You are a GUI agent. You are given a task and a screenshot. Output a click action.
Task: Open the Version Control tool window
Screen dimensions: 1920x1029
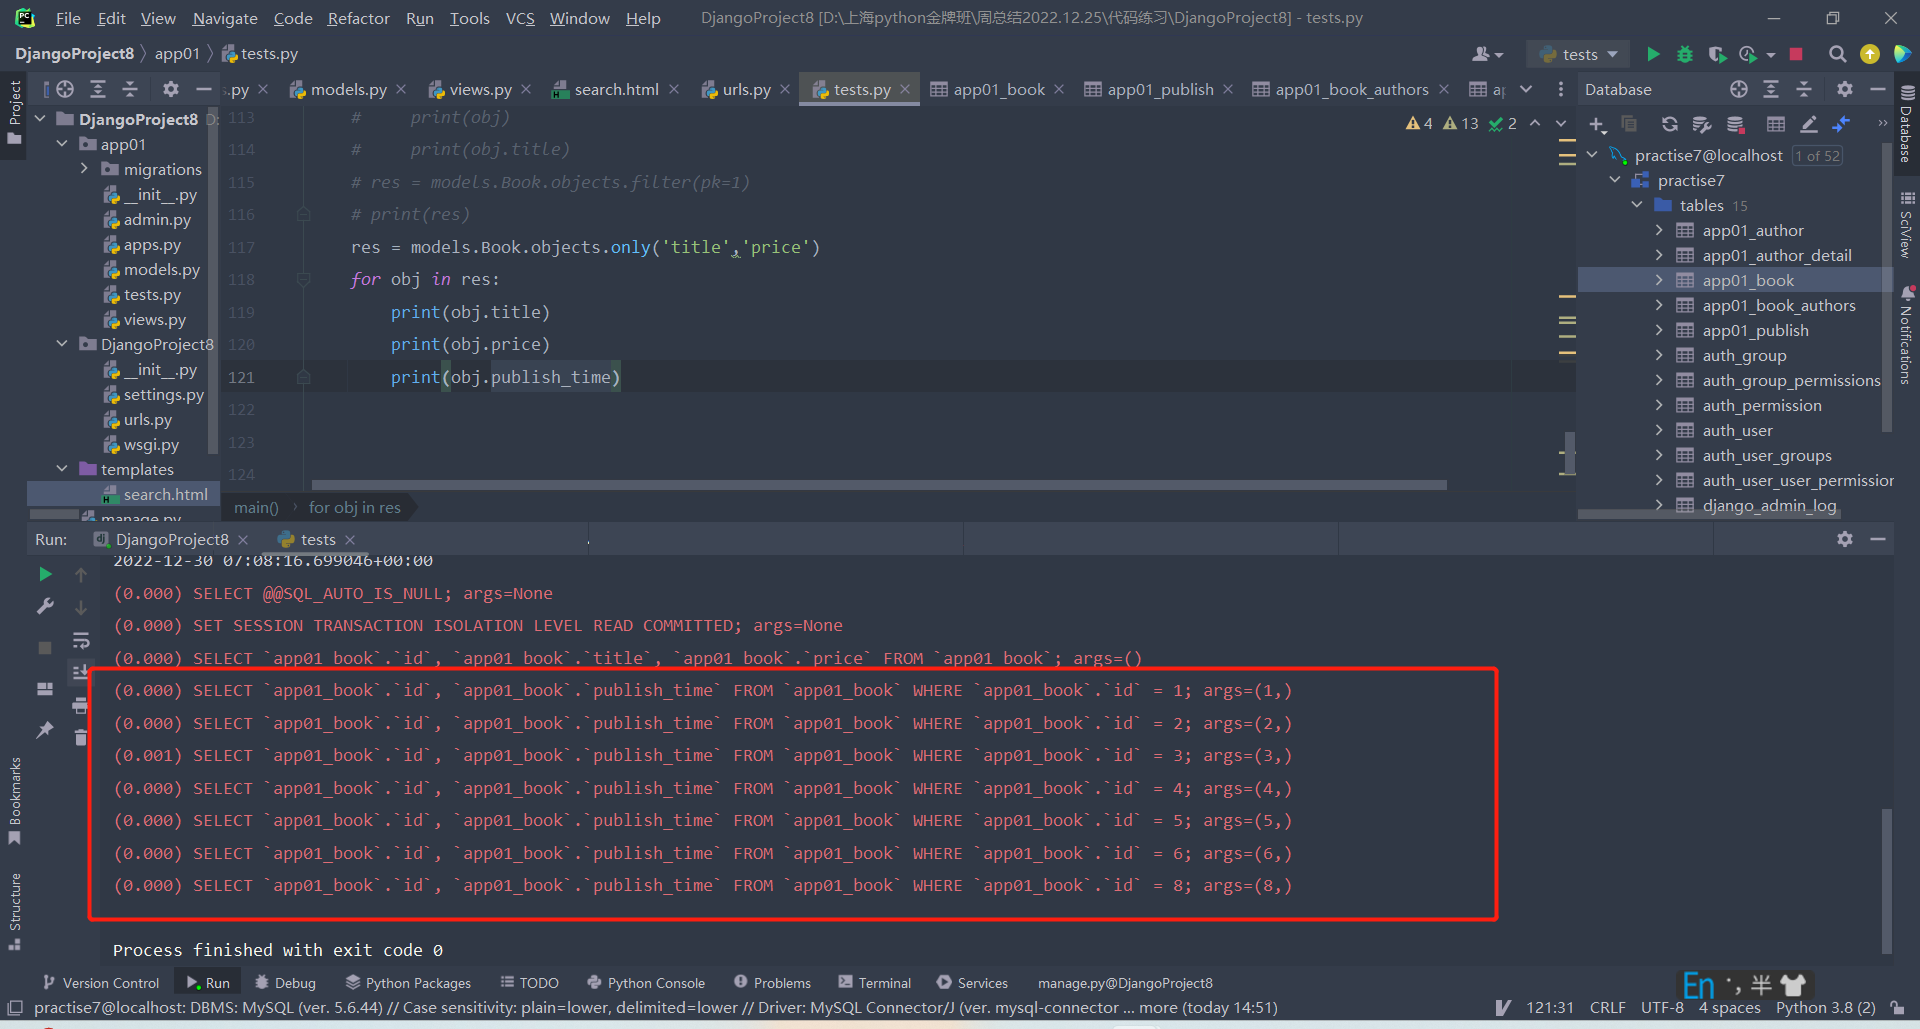tap(101, 983)
